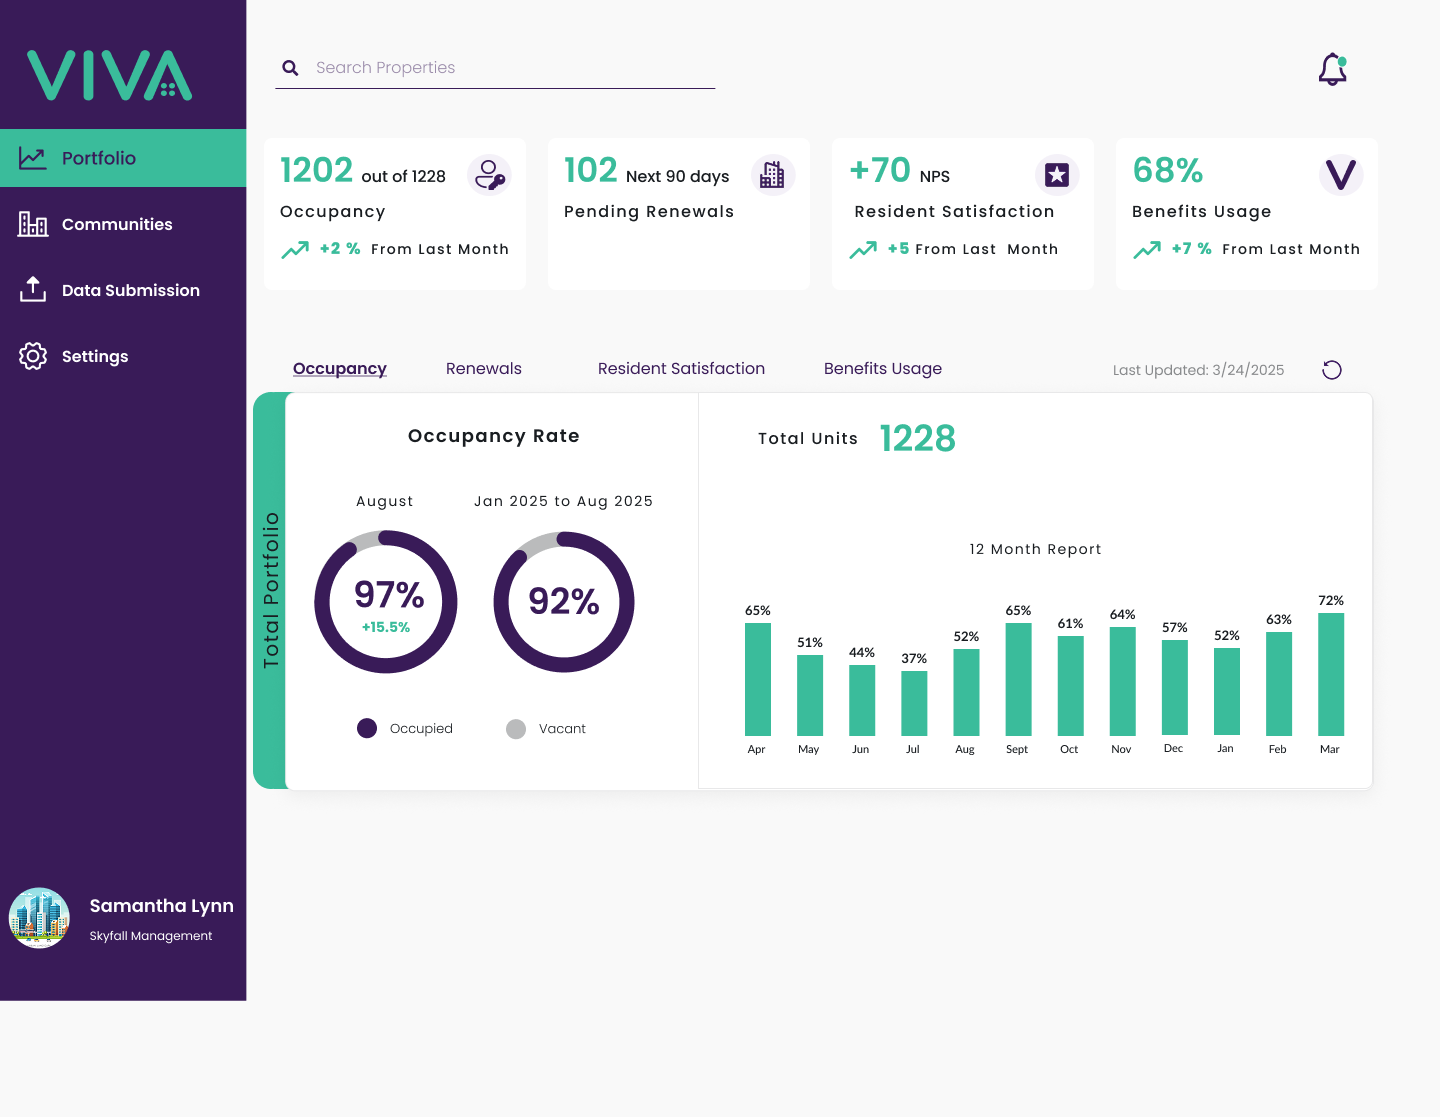Click the trend arrow in Benefits Usage card

1147,250
